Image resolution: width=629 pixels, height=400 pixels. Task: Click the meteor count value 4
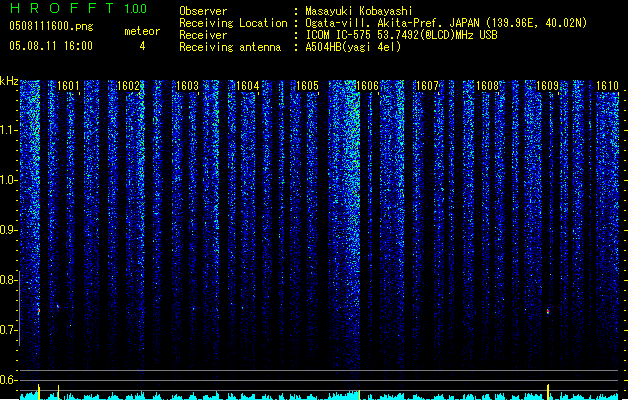pos(142,46)
